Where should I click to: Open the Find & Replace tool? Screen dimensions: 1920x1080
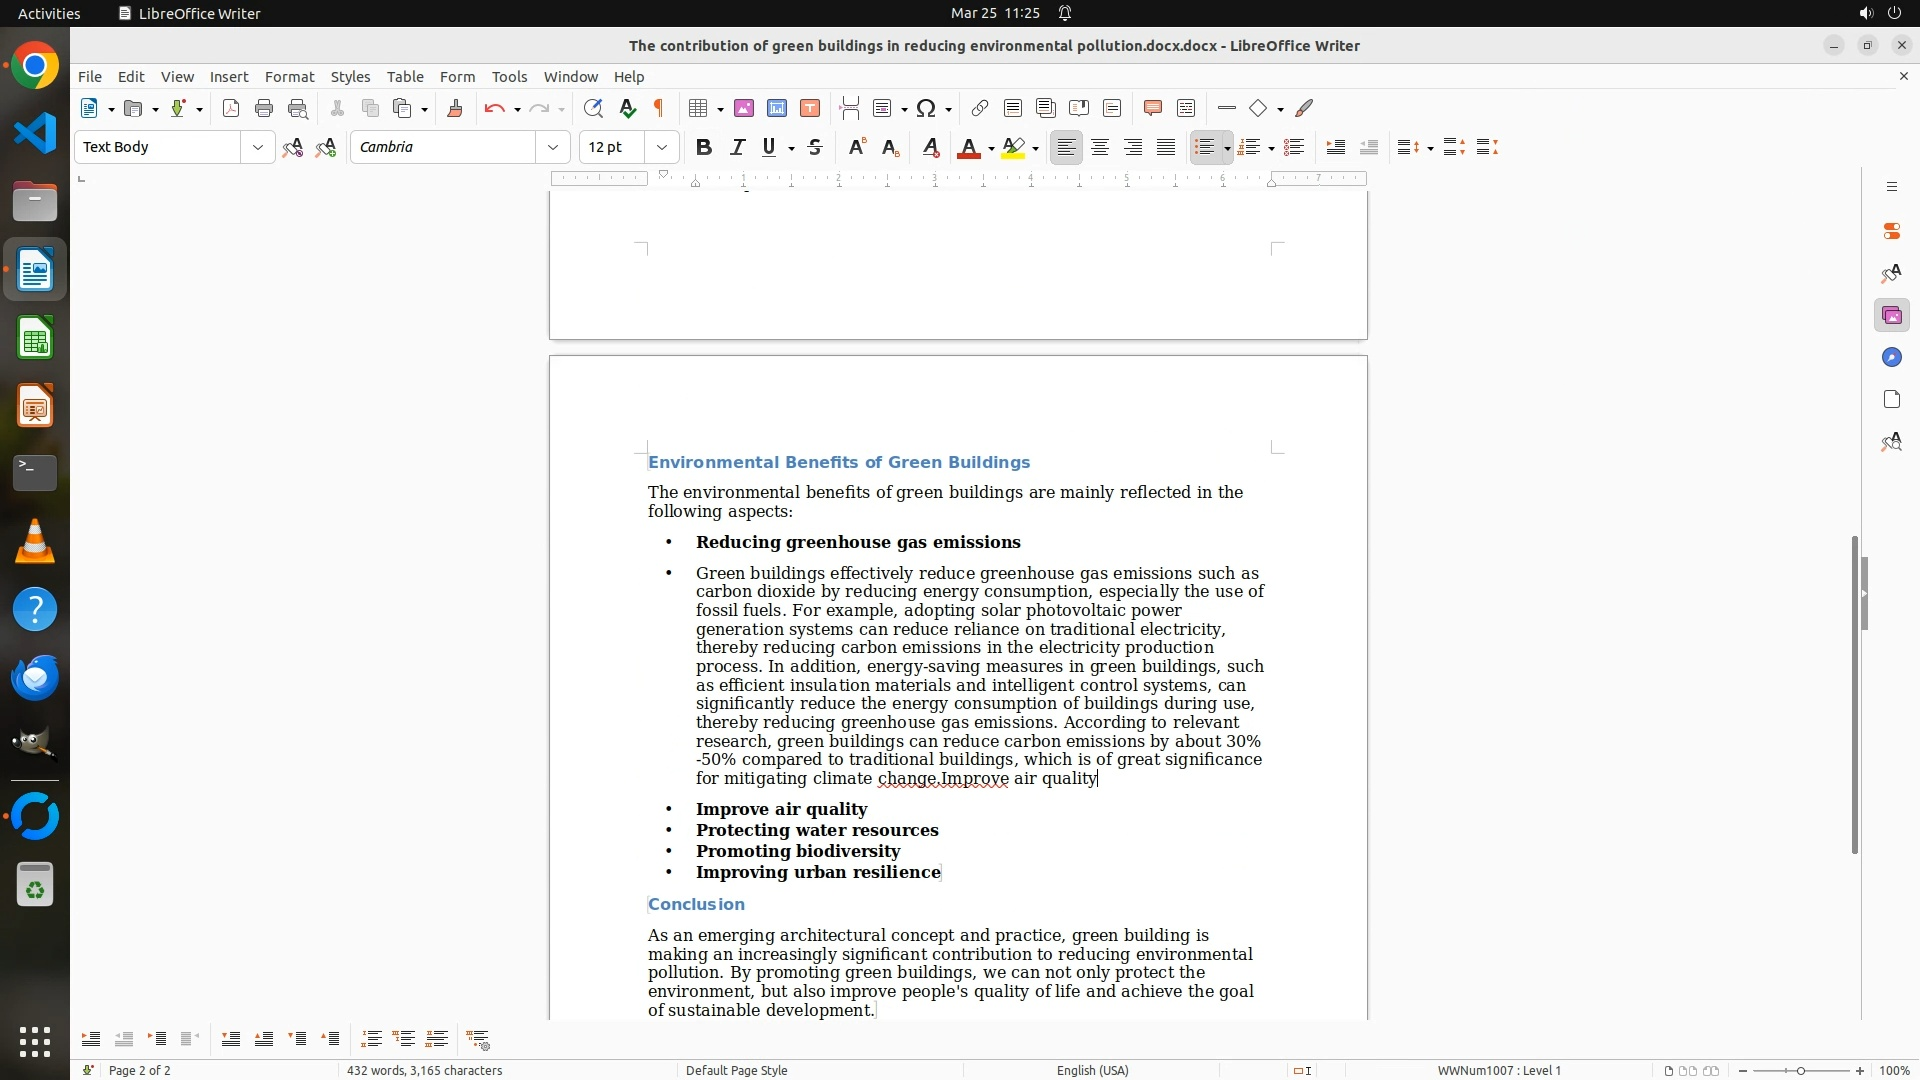coord(593,109)
